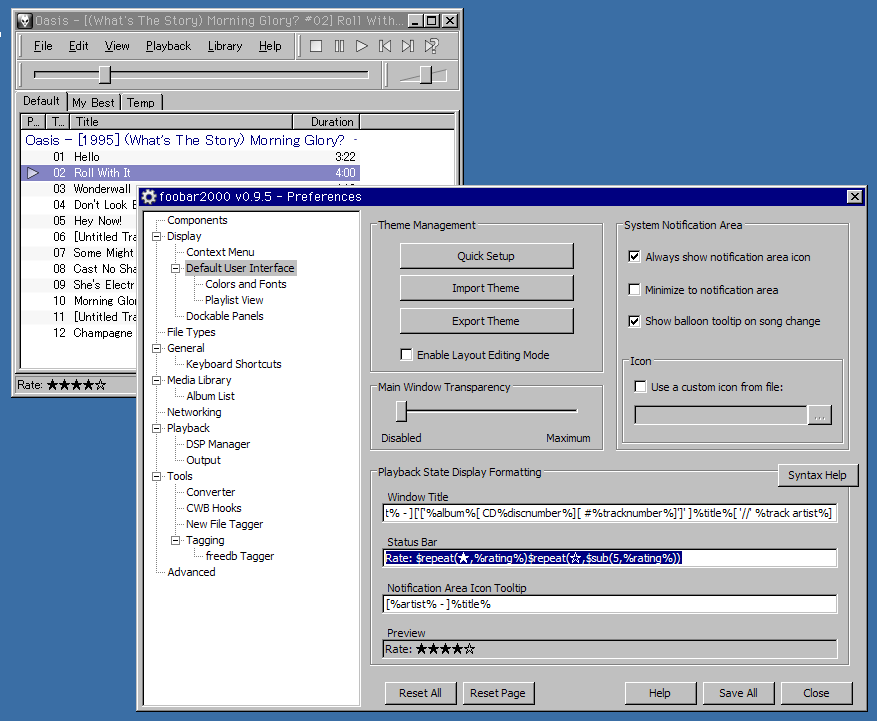This screenshot has height=721, width=877.
Task: Select DSP Manager in the tree
Action: coord(218,444)
